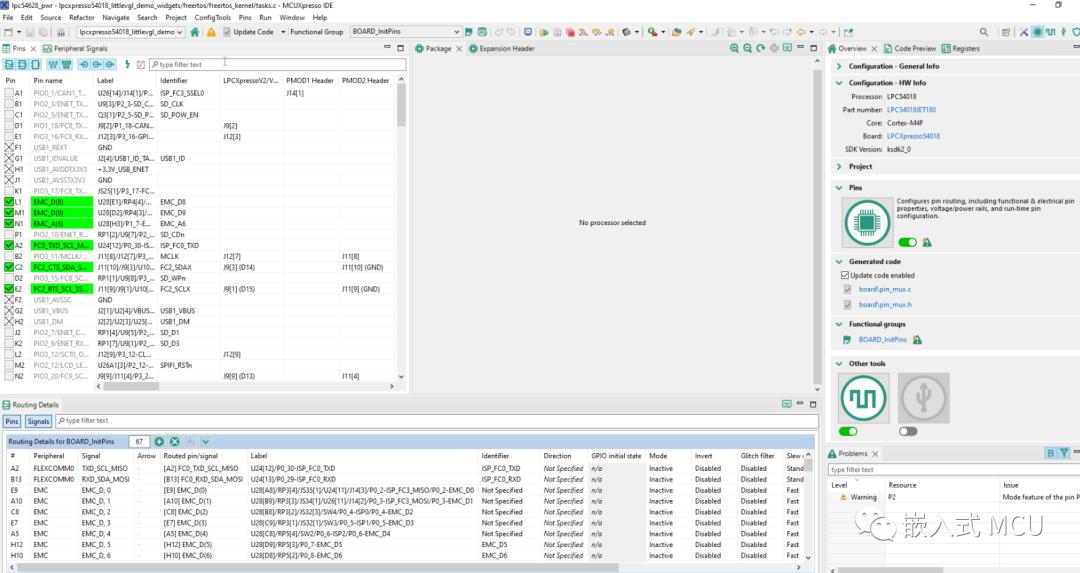Open the greyed USB peripheral tool icon
Screen dimensions: 1080x573
point(923,397)
